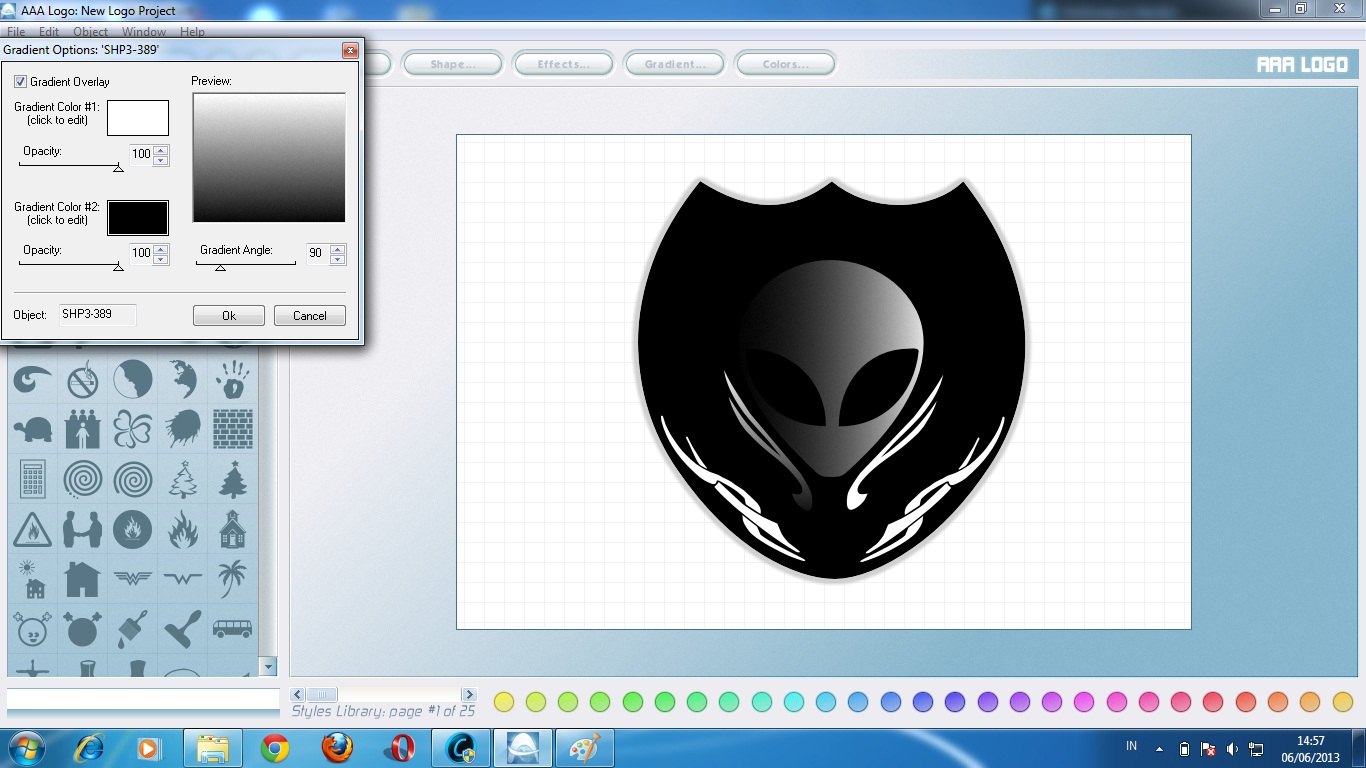Select the face-profile circle shape
This screenshot has height=768, width=1366.
(x=132, y=380)
